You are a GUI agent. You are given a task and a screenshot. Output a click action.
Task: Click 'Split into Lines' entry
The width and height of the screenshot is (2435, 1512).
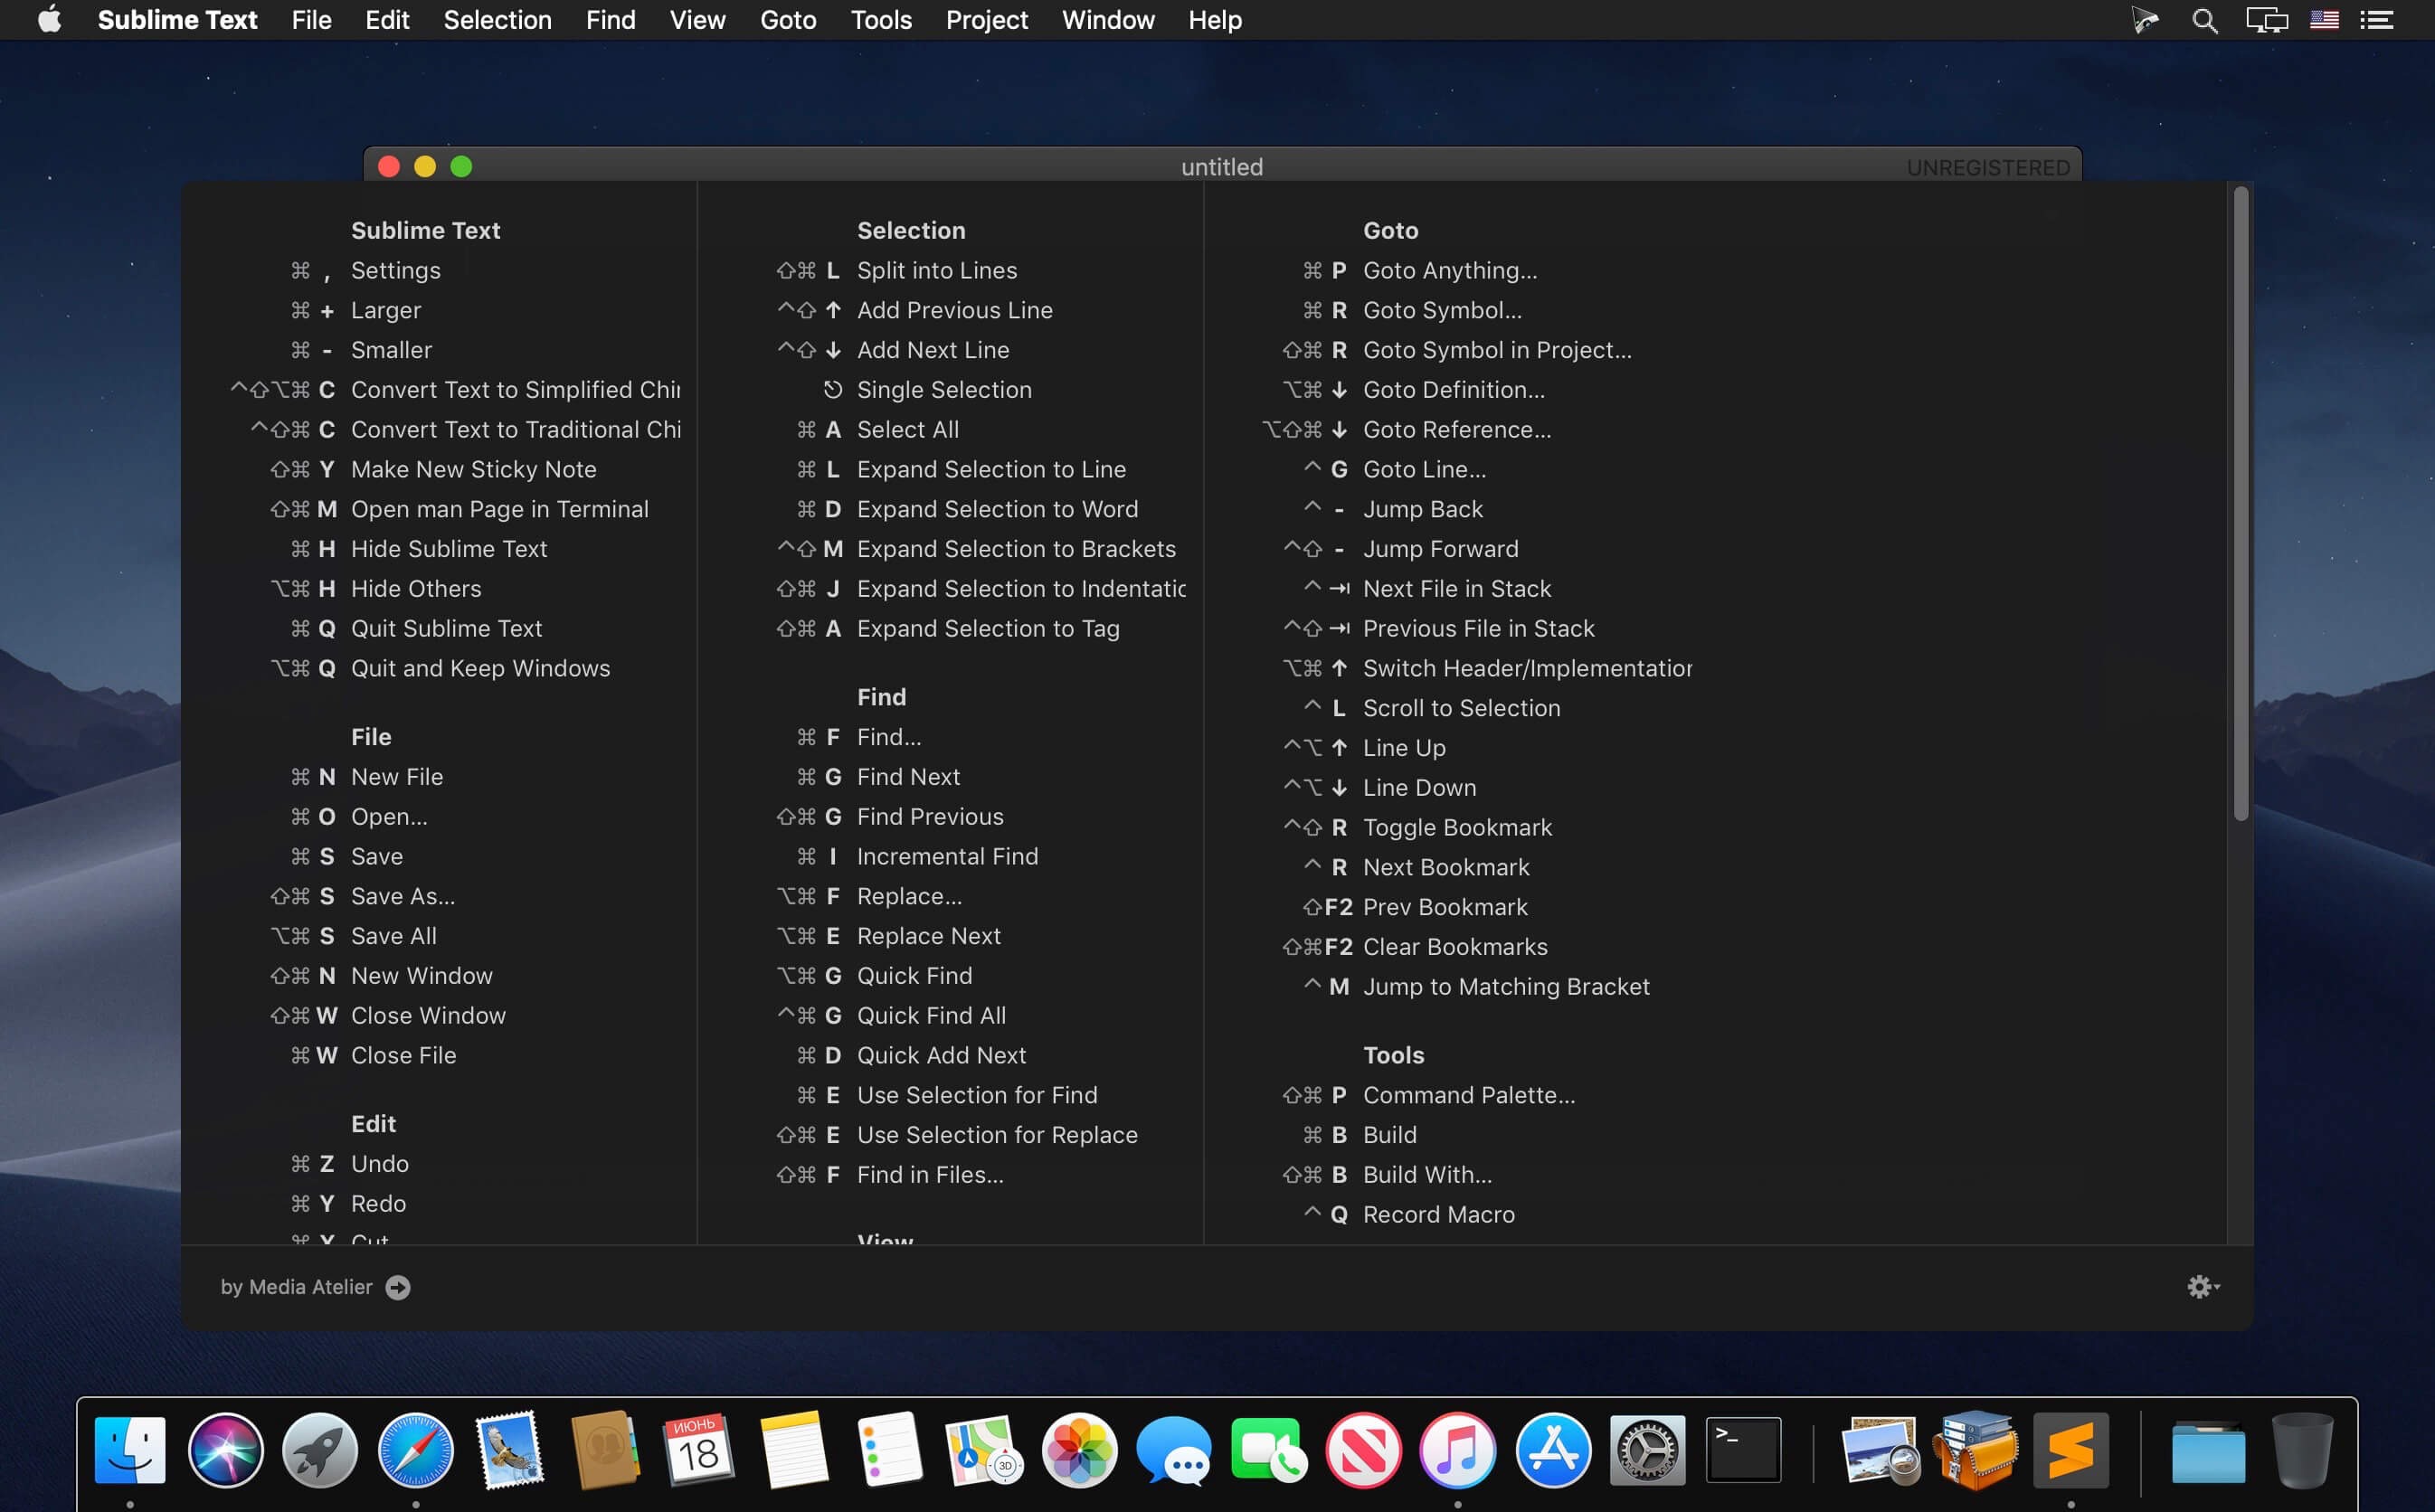pyautogui.click(x=936, y=270)
